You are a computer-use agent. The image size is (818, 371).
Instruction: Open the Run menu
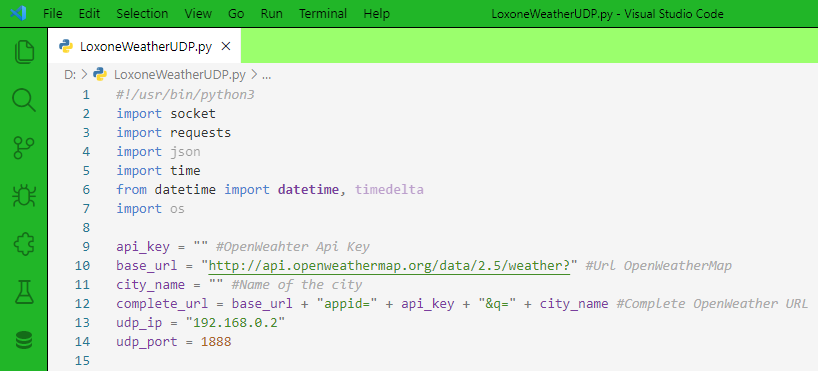(x=271, y=14)
